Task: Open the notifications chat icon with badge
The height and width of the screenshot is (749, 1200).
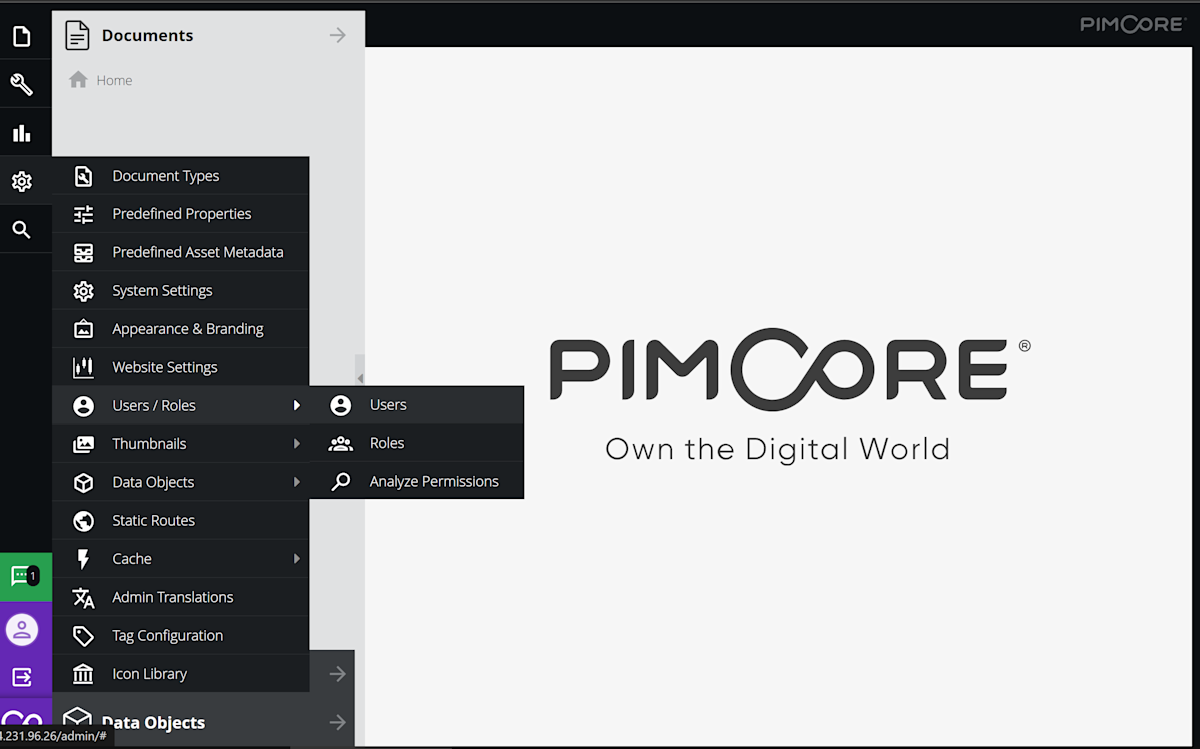Action: click(24, 576)
